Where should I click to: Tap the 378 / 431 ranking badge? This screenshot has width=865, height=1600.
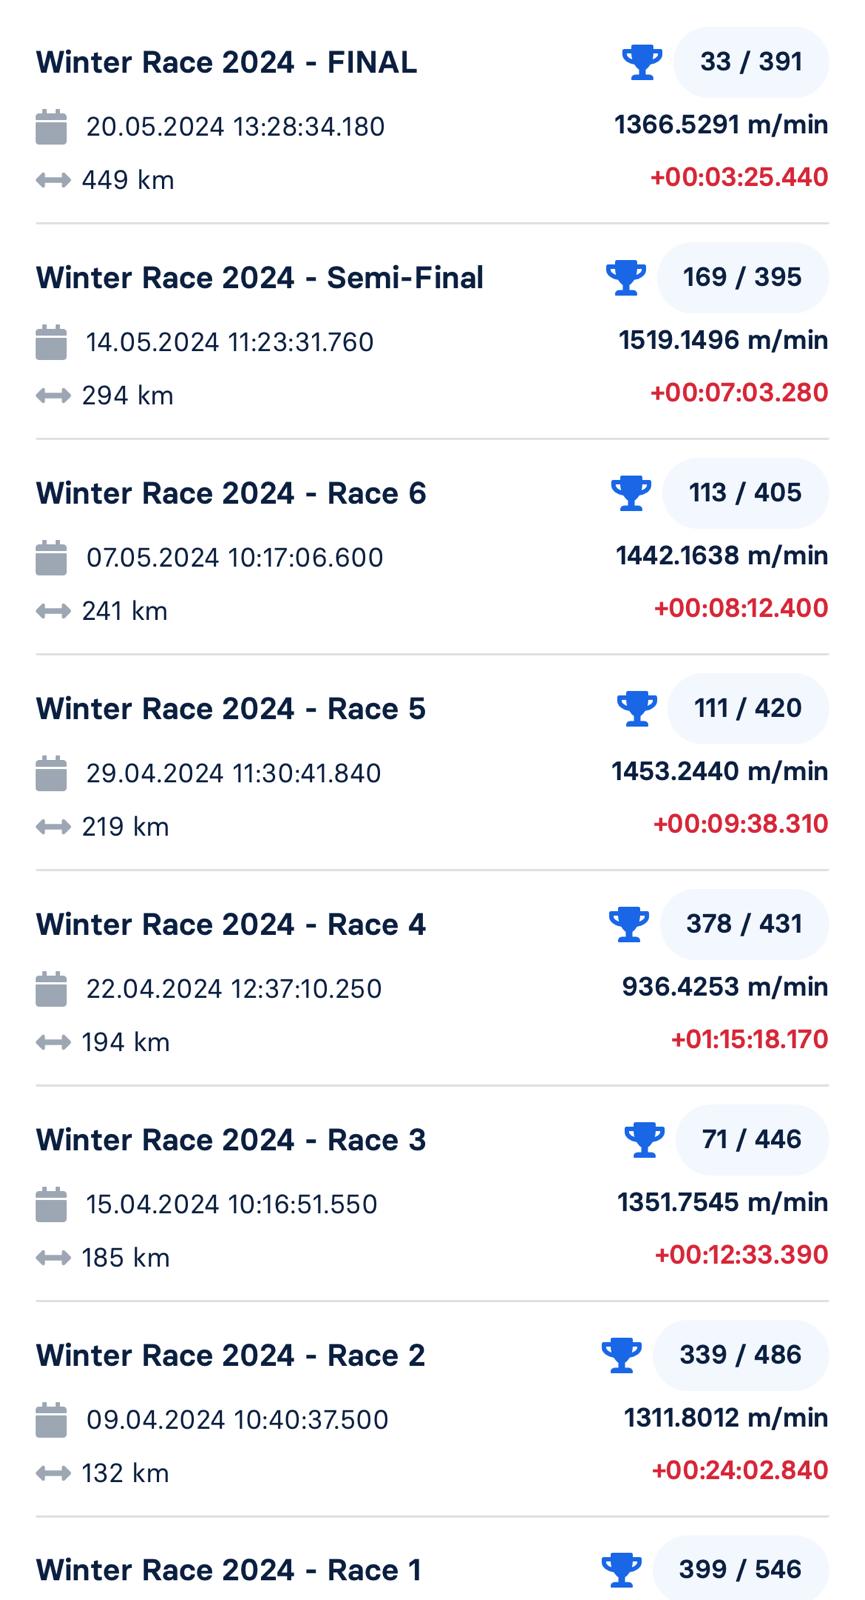[744, 923]
